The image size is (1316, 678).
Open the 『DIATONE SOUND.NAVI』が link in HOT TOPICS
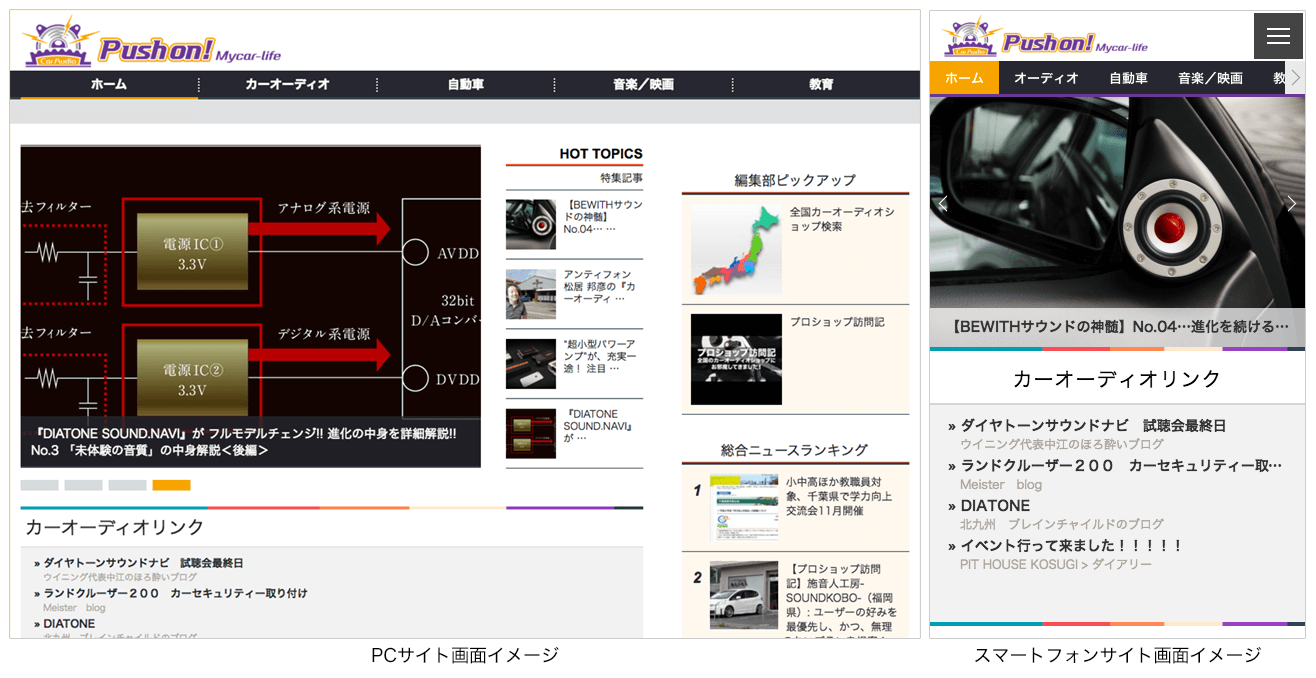(x=599, y=425)
